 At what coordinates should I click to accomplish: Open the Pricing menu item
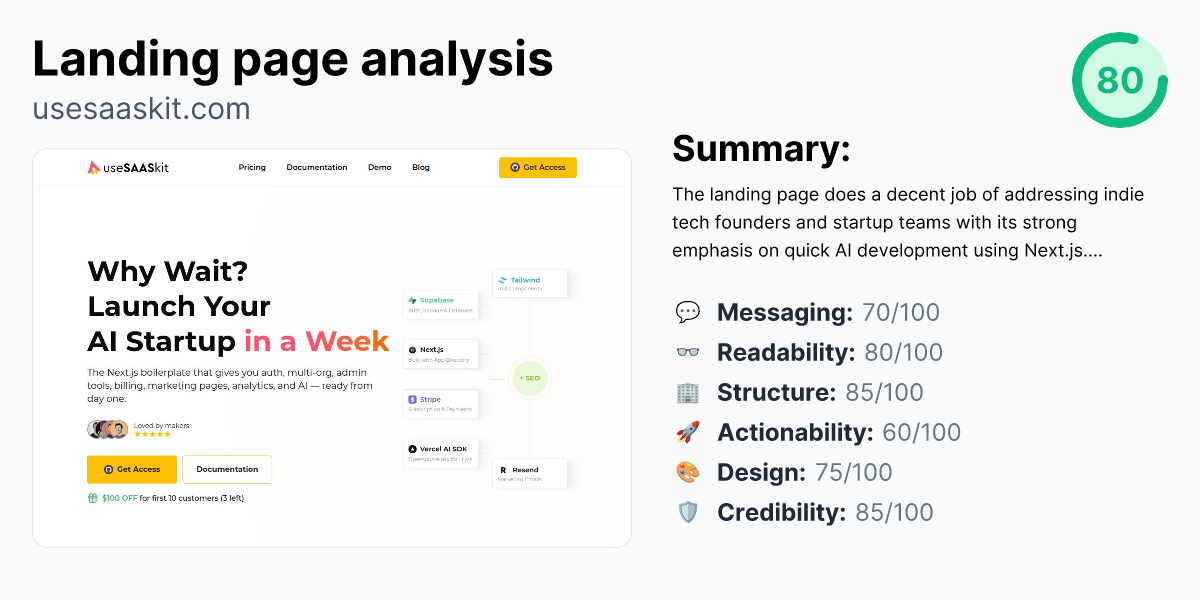(x=252, y=167)
